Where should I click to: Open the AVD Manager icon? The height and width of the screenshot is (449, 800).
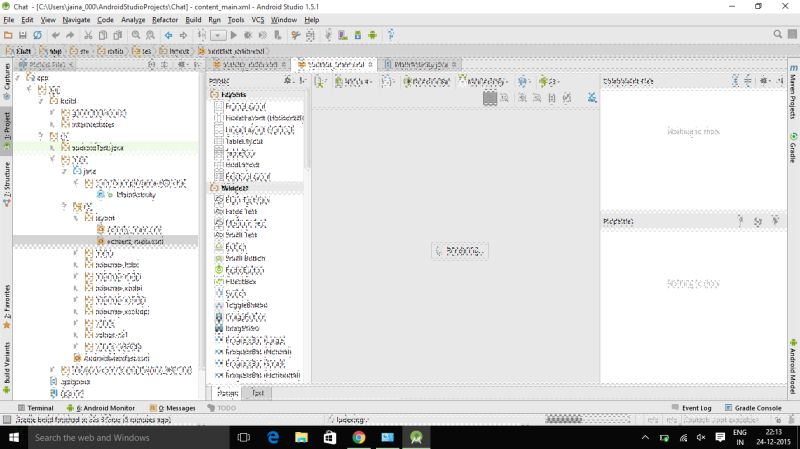[x=343, y=35]
